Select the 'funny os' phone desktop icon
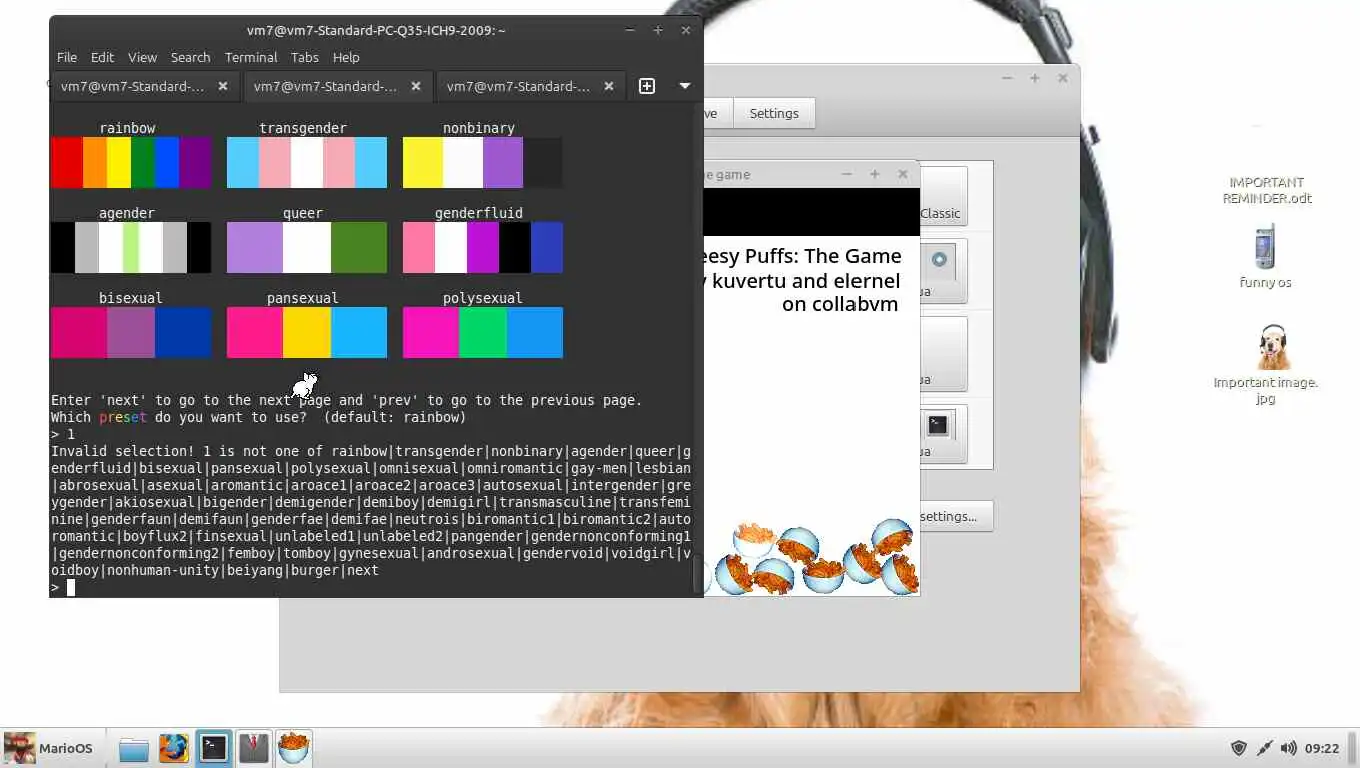The height and width of the screenshot is (768, 1360). (1265, 257)
